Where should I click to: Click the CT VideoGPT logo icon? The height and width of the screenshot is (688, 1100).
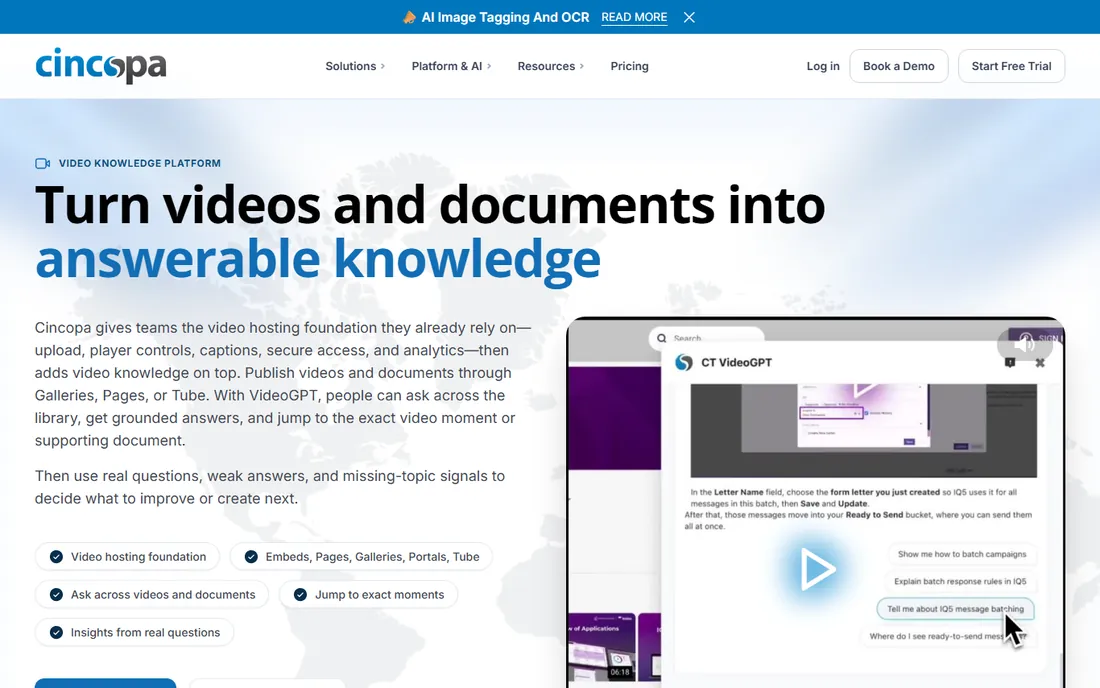tap(683, 363)
